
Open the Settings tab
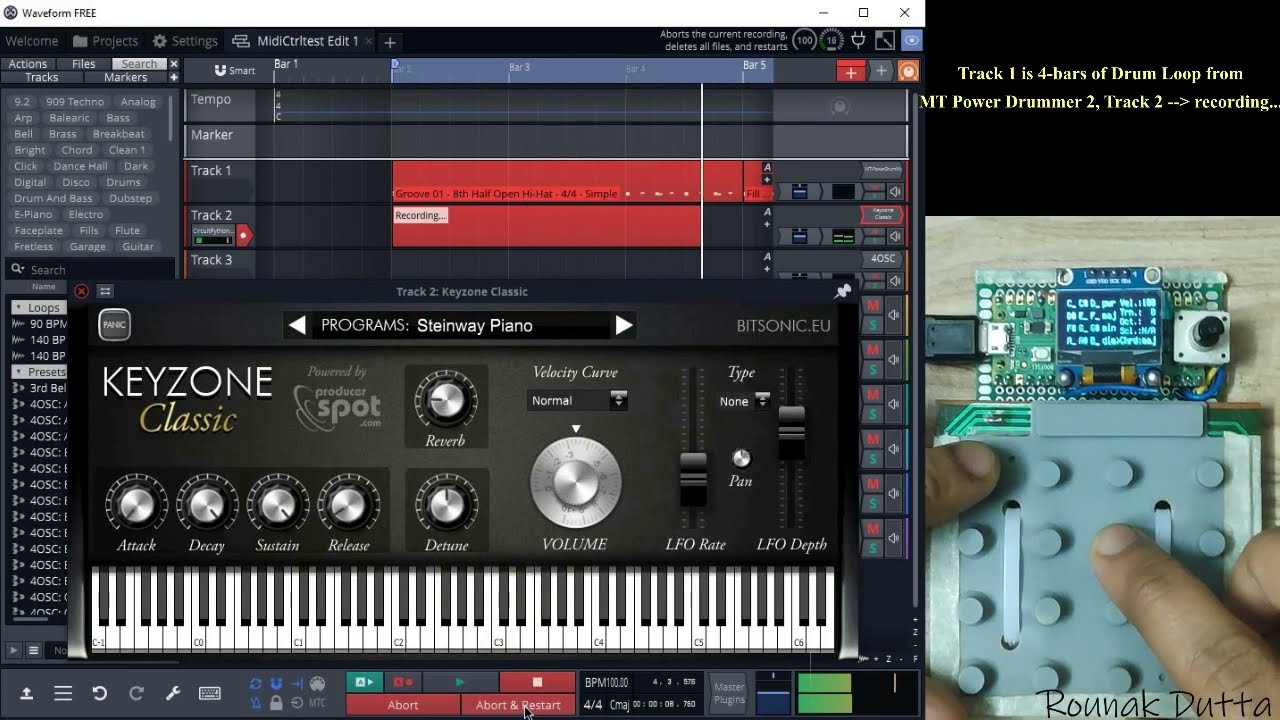(185, 41)
